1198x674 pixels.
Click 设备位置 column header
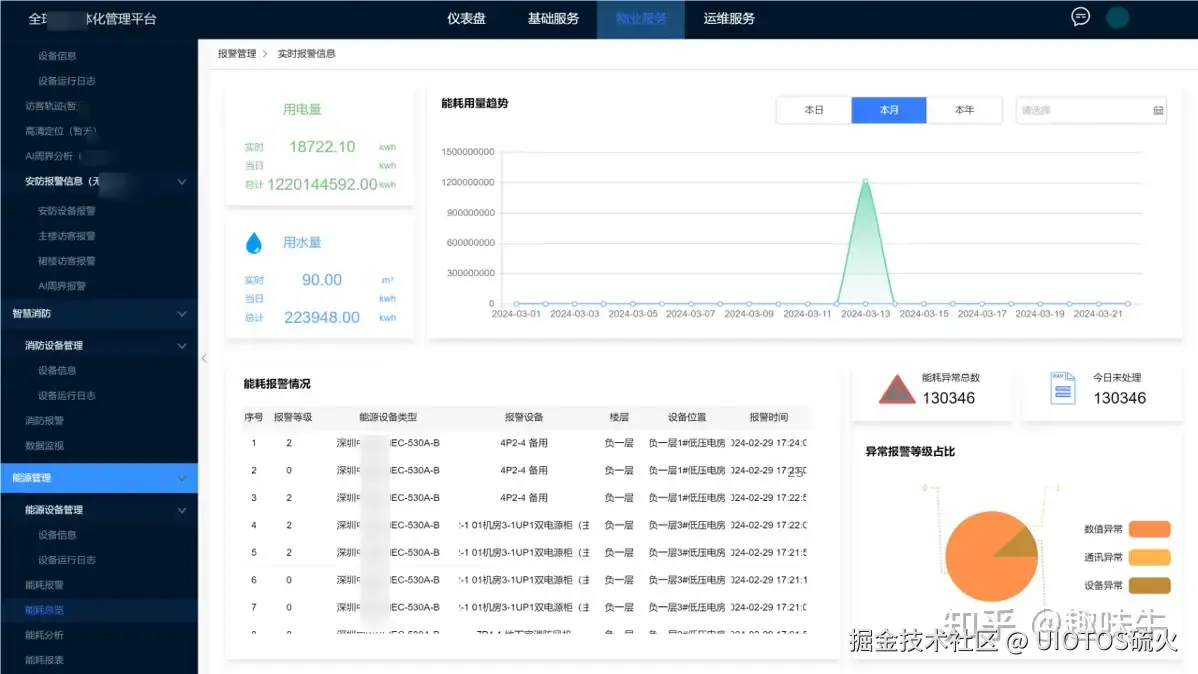coord(687,417)
